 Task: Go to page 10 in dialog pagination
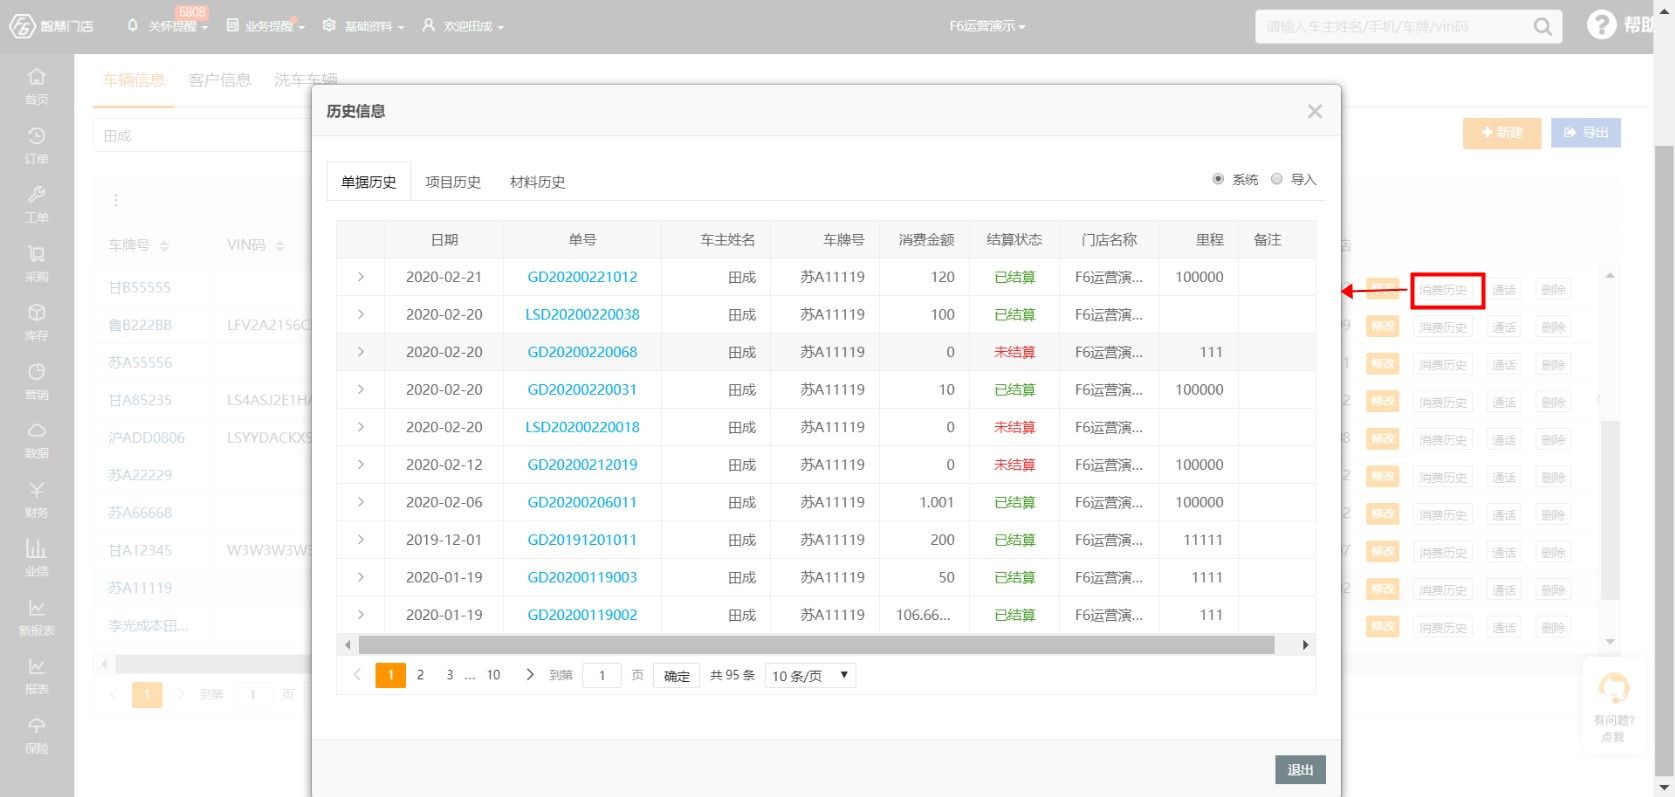[x=493, y=675]
